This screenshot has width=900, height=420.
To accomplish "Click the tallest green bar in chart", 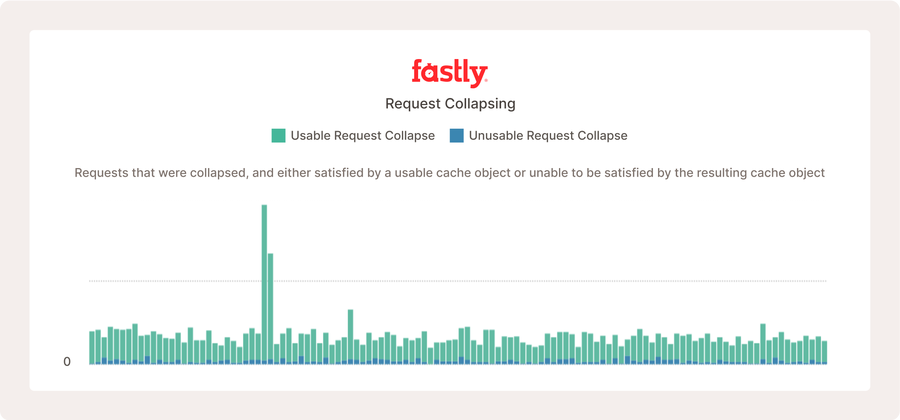I will [x=264, y=284].
